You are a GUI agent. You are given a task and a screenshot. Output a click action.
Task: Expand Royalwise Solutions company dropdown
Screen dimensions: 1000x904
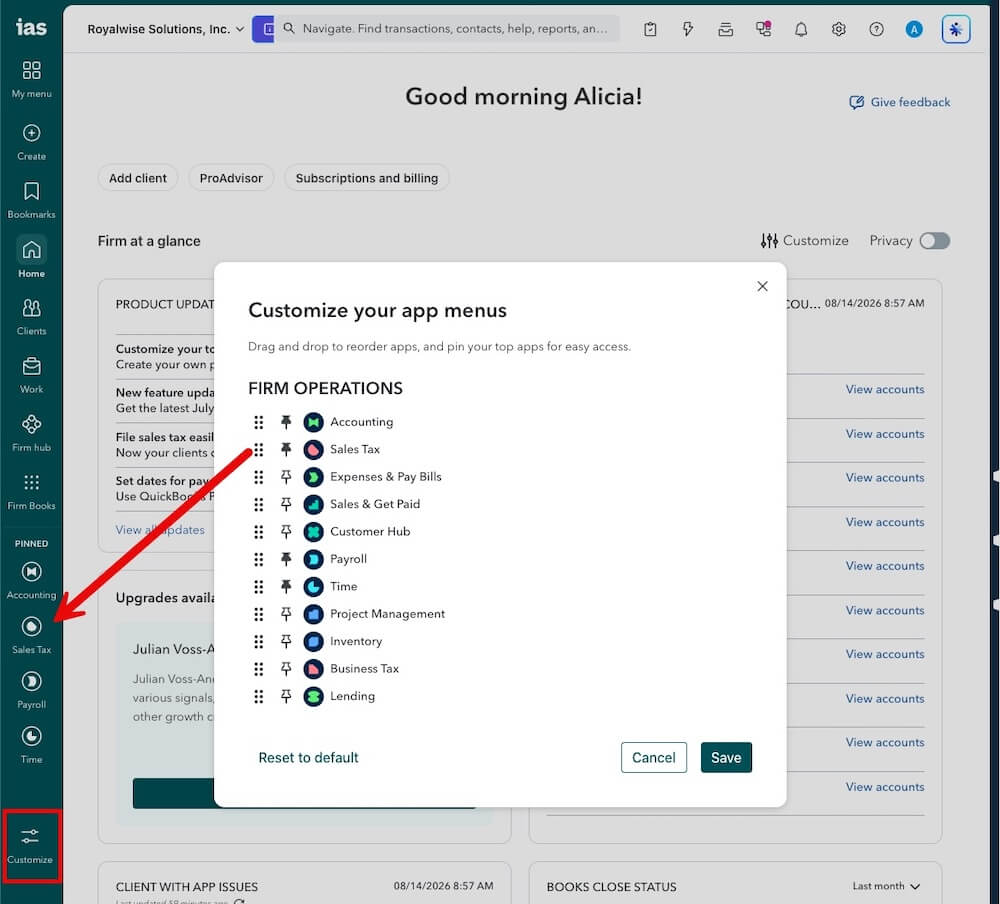click(x=165, y=29)
